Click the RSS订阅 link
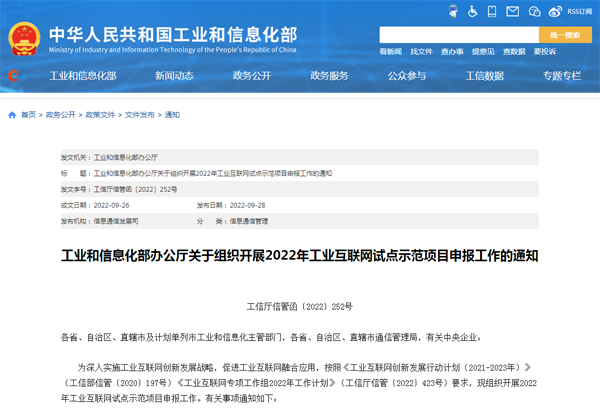This screenshot has width=600, height=420. coord(580,12)
